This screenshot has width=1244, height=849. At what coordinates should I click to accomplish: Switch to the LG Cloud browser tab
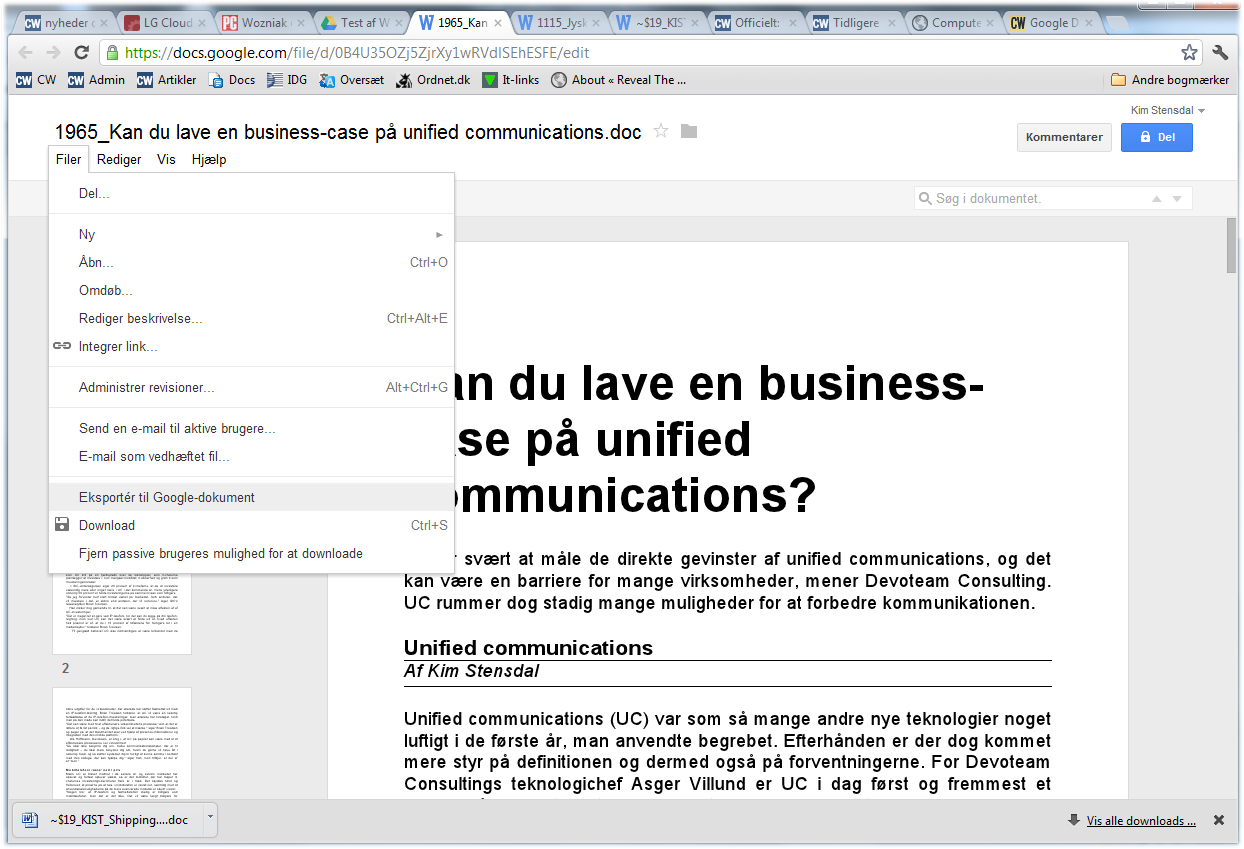point(158,23)
